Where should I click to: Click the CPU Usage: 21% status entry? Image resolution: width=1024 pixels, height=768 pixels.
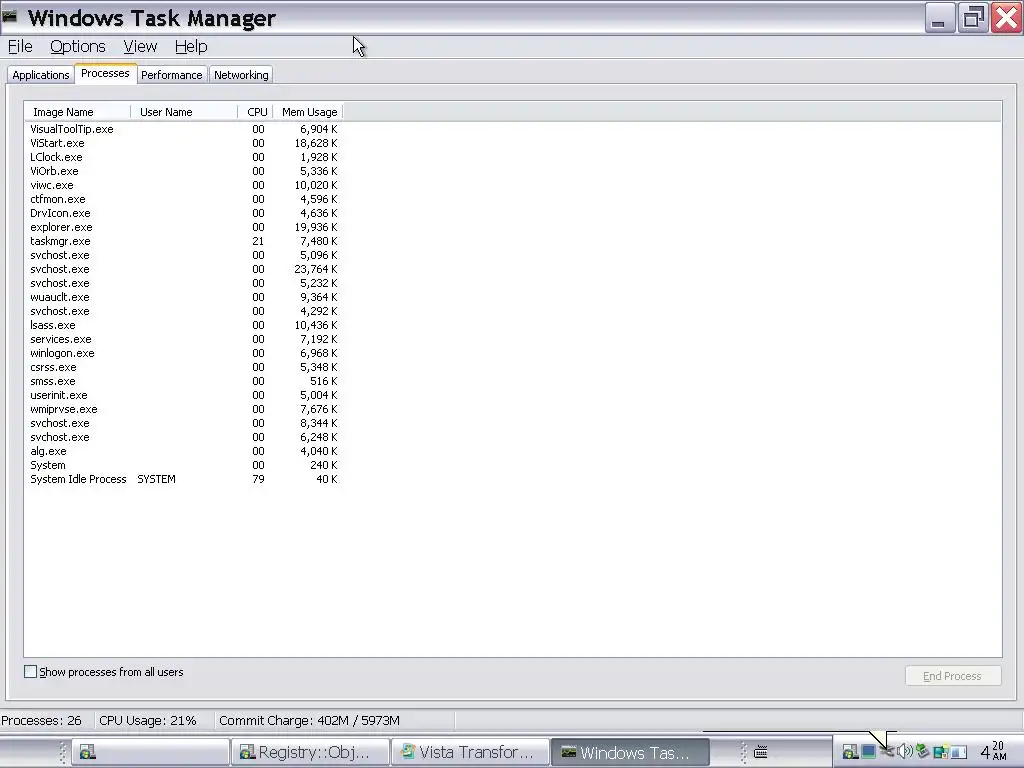point(148,720)
